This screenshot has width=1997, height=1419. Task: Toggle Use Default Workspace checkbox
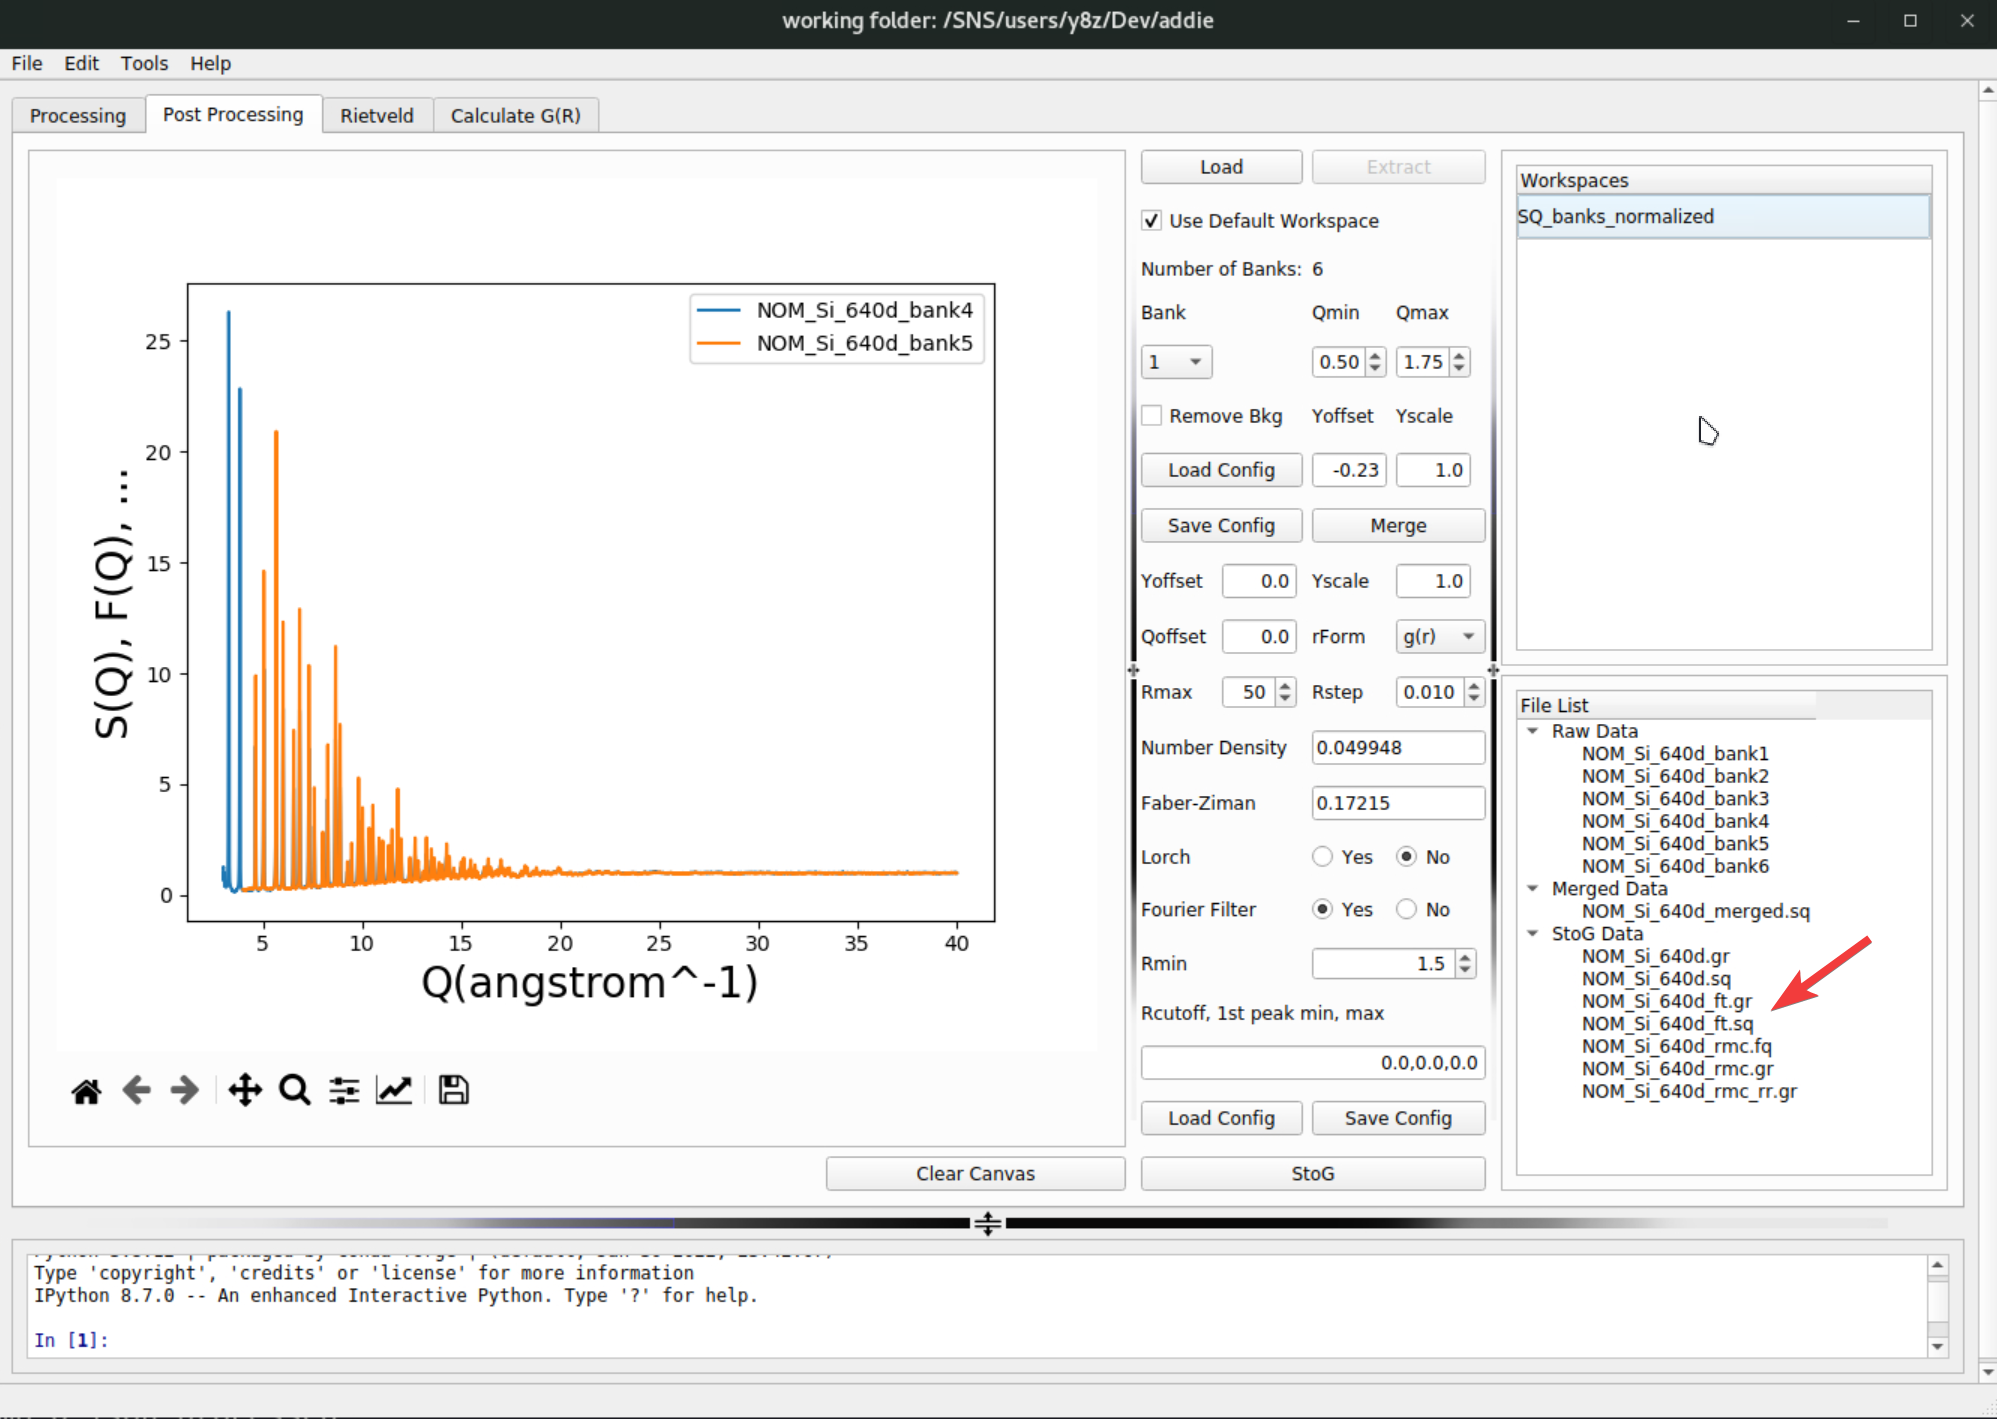tap(1152, 221)
